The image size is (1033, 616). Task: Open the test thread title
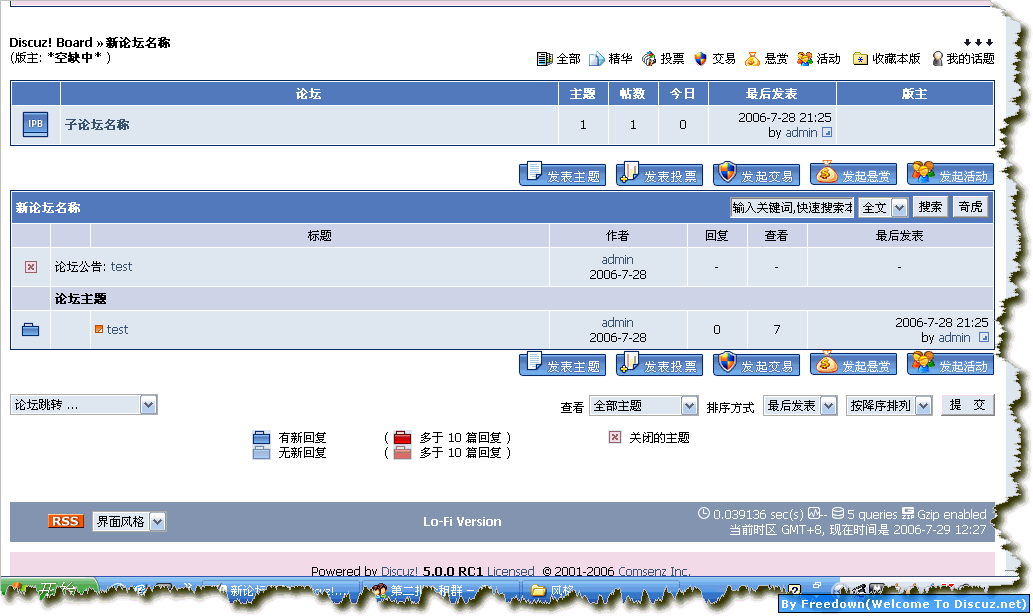tap(117, 329)
